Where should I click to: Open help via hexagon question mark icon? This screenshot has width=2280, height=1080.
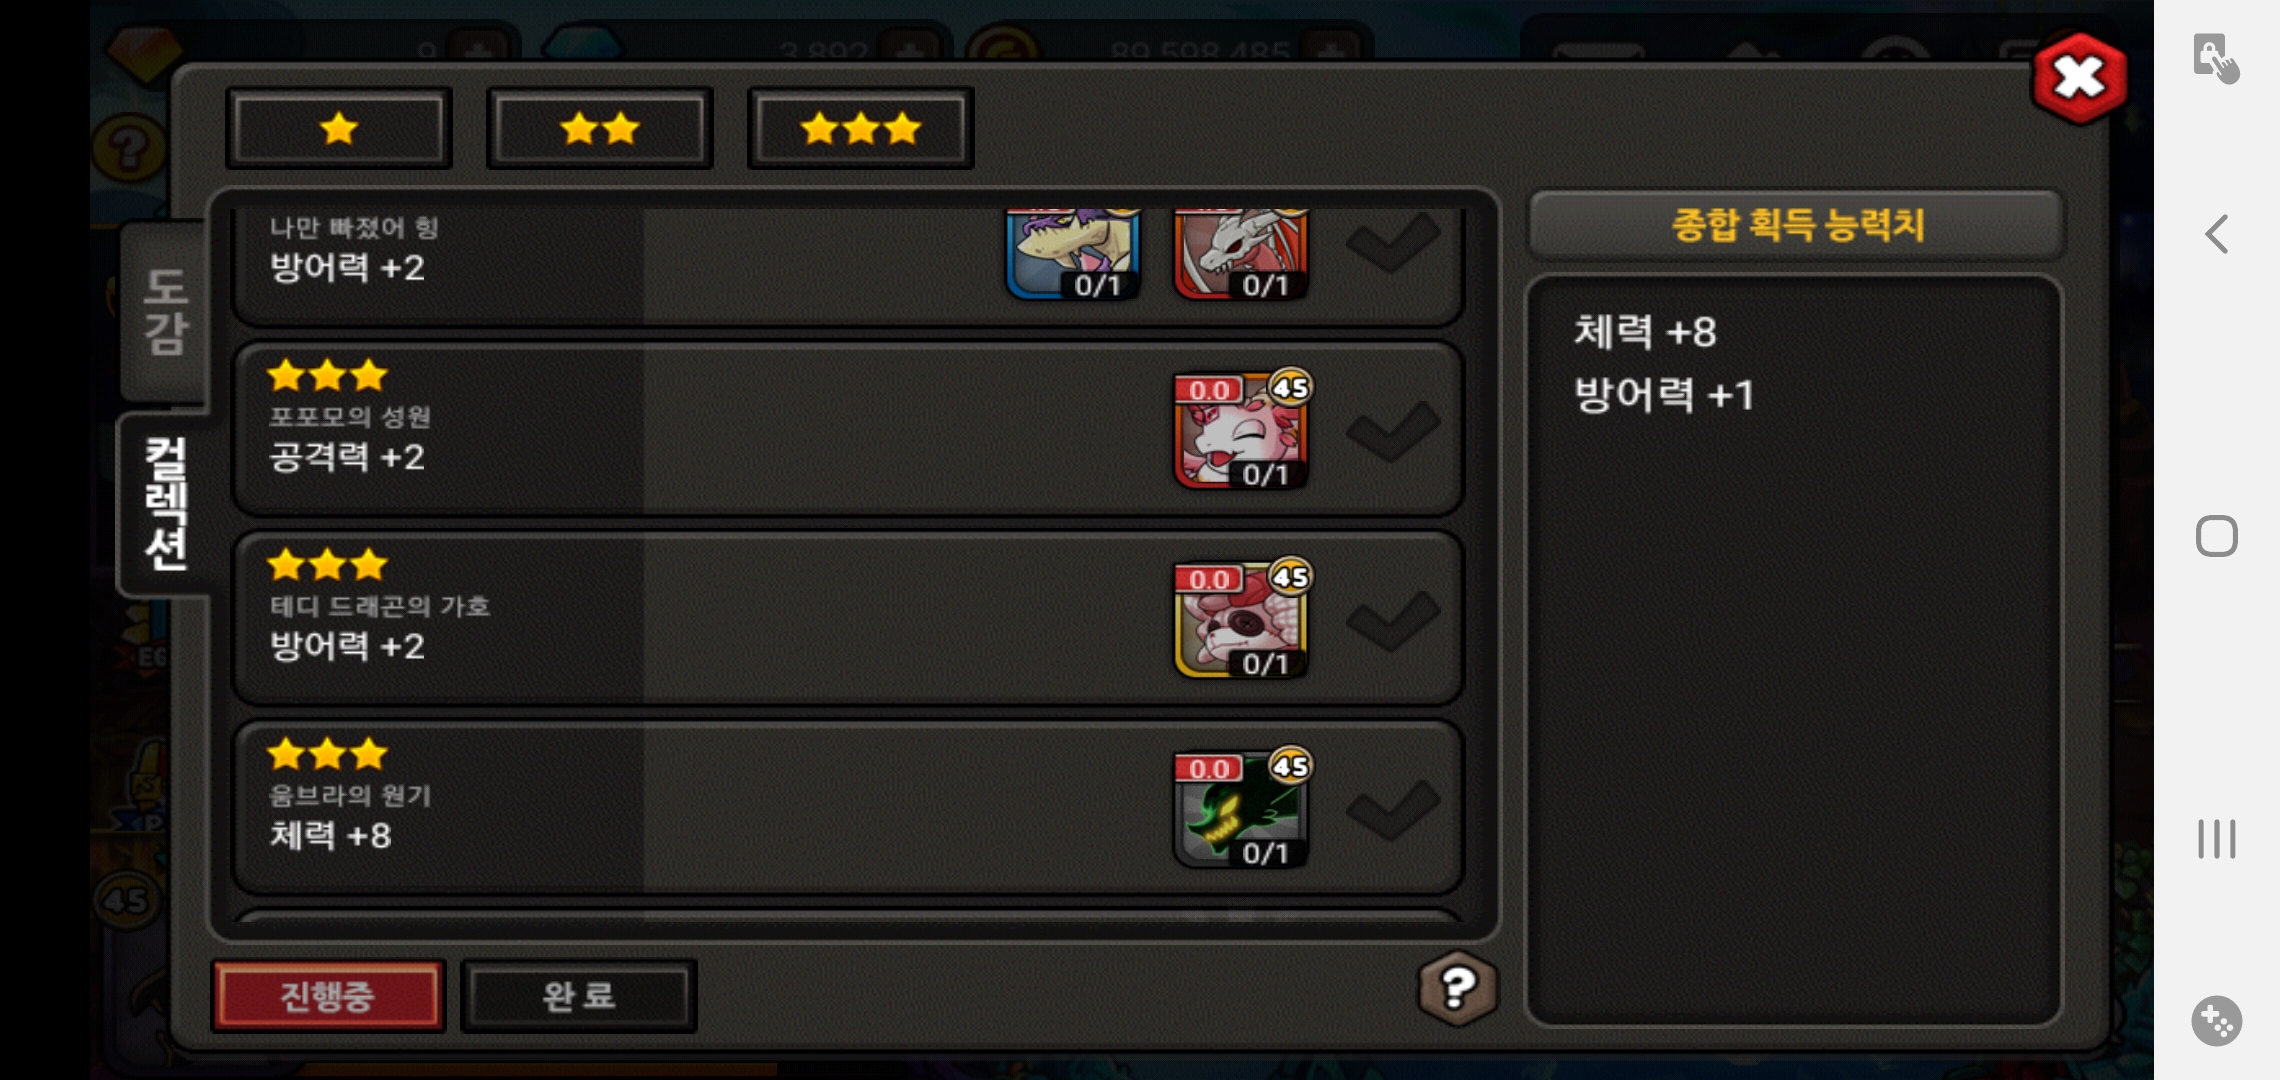tap(1458, 989)
